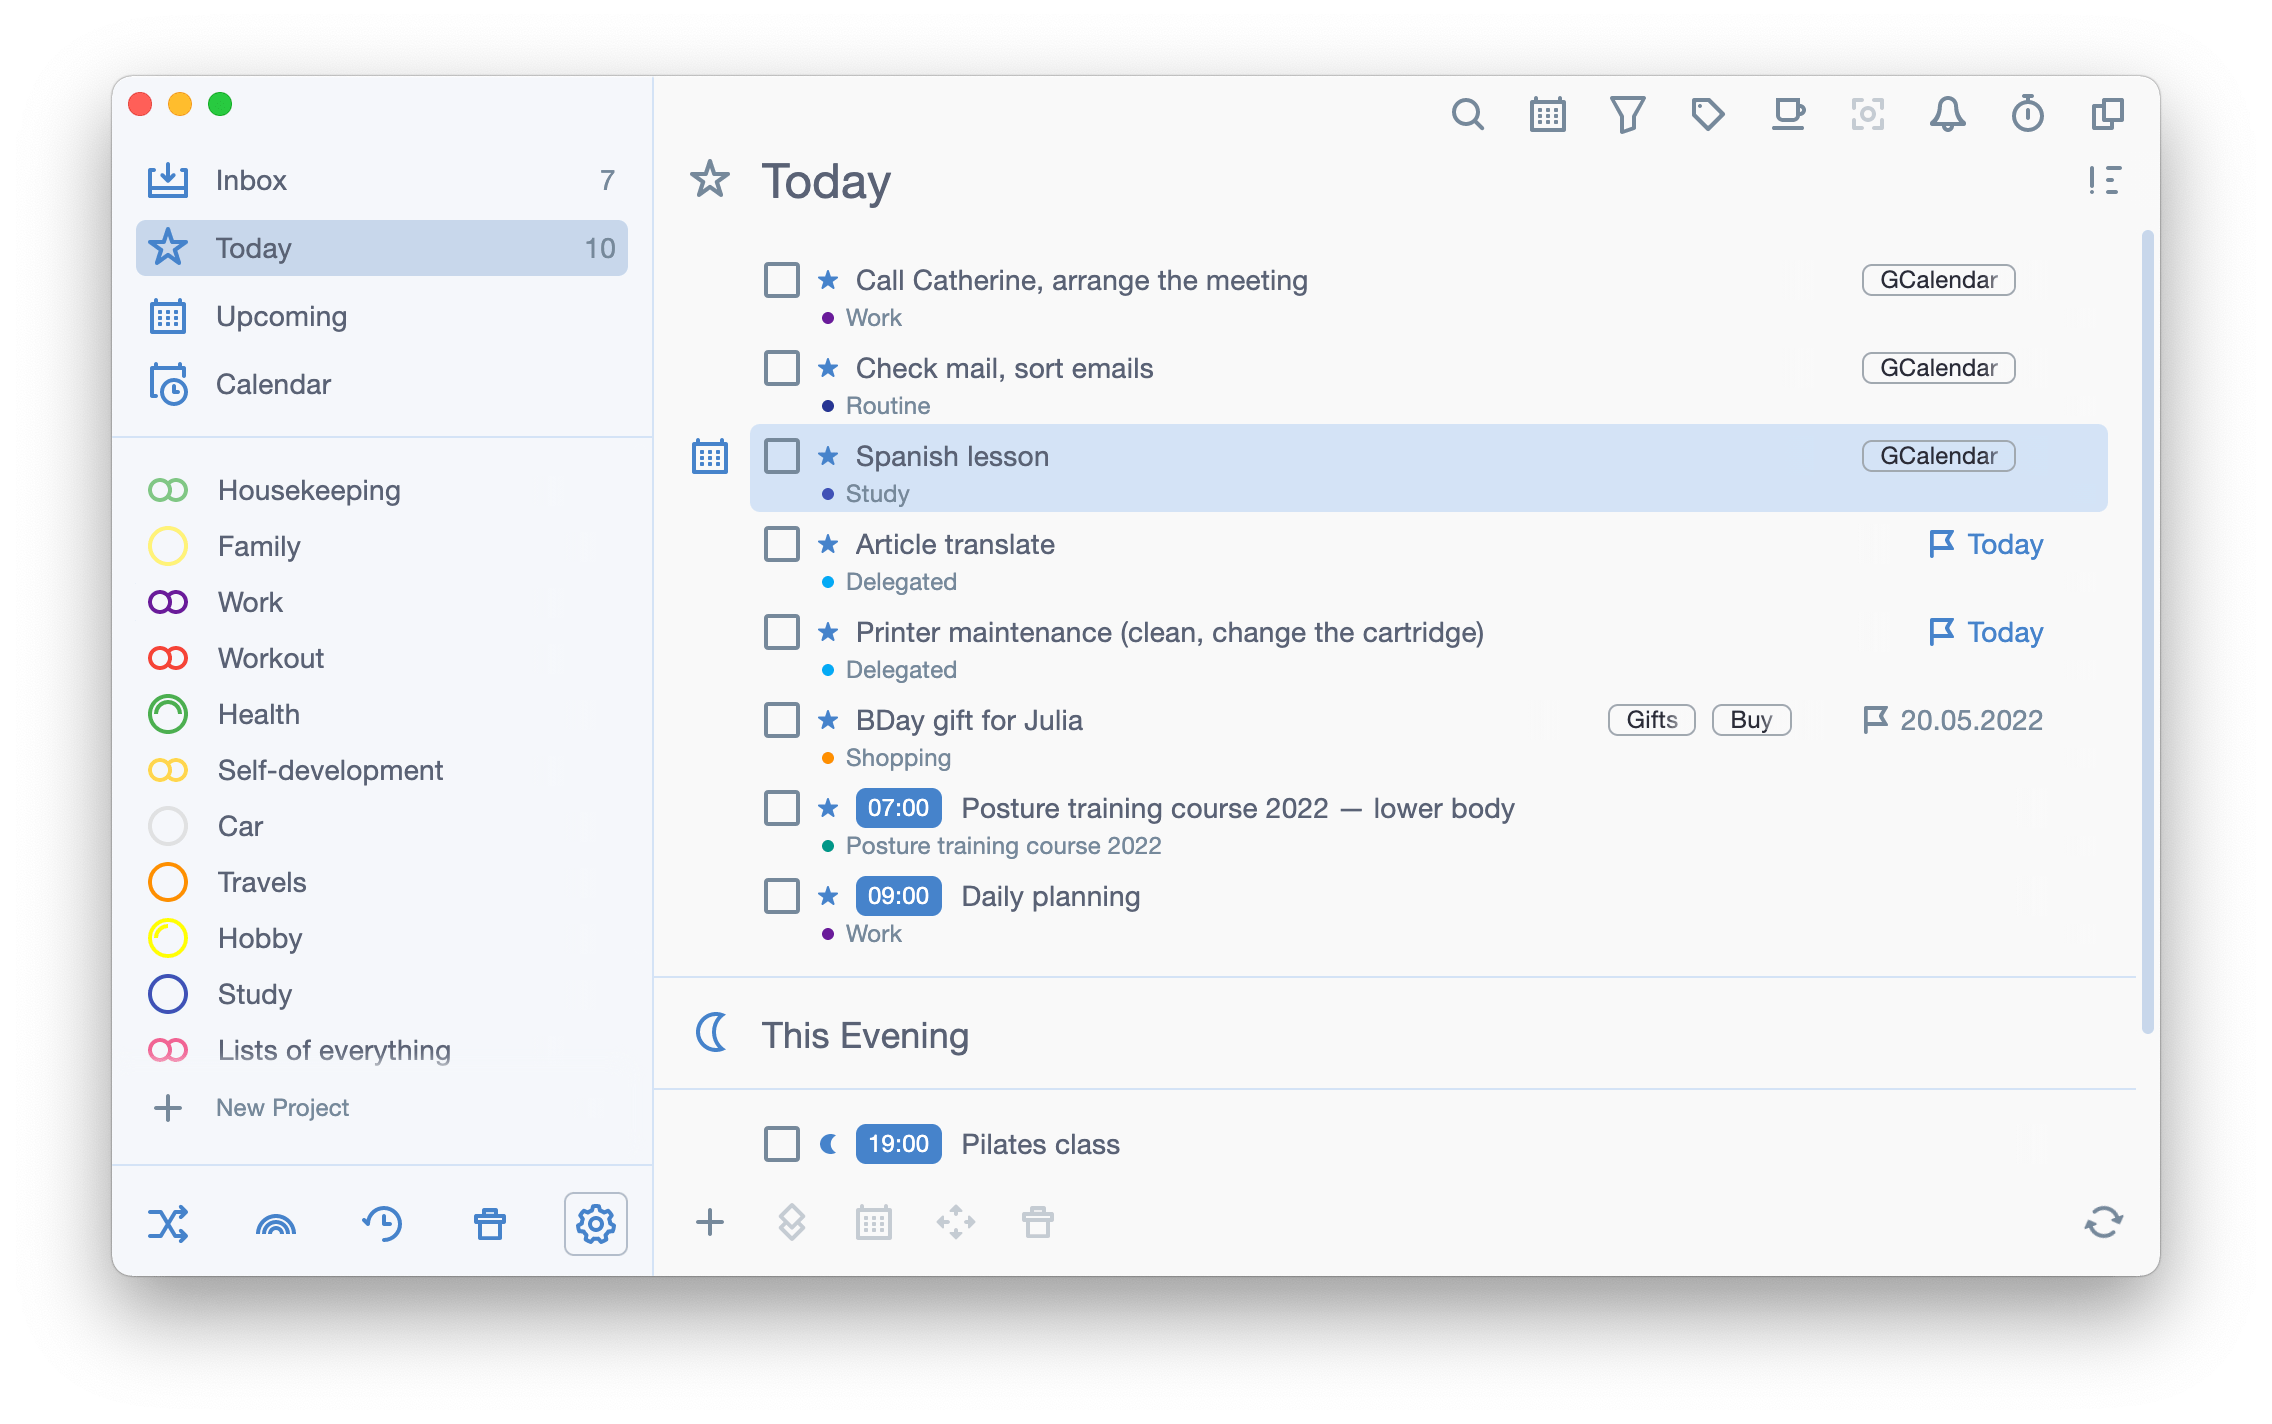
Task: Click the 19:00 time badge on Pilates
Action: [898, 1145]
